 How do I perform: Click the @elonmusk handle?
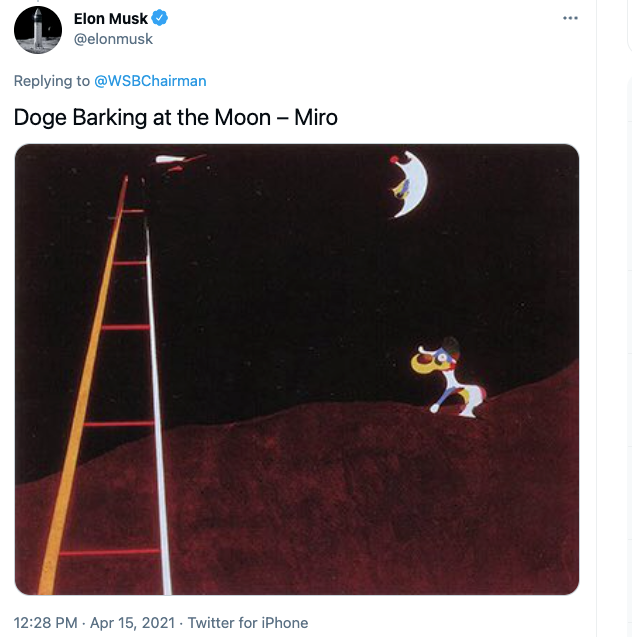pyautogui.click(x=113, y=39)
